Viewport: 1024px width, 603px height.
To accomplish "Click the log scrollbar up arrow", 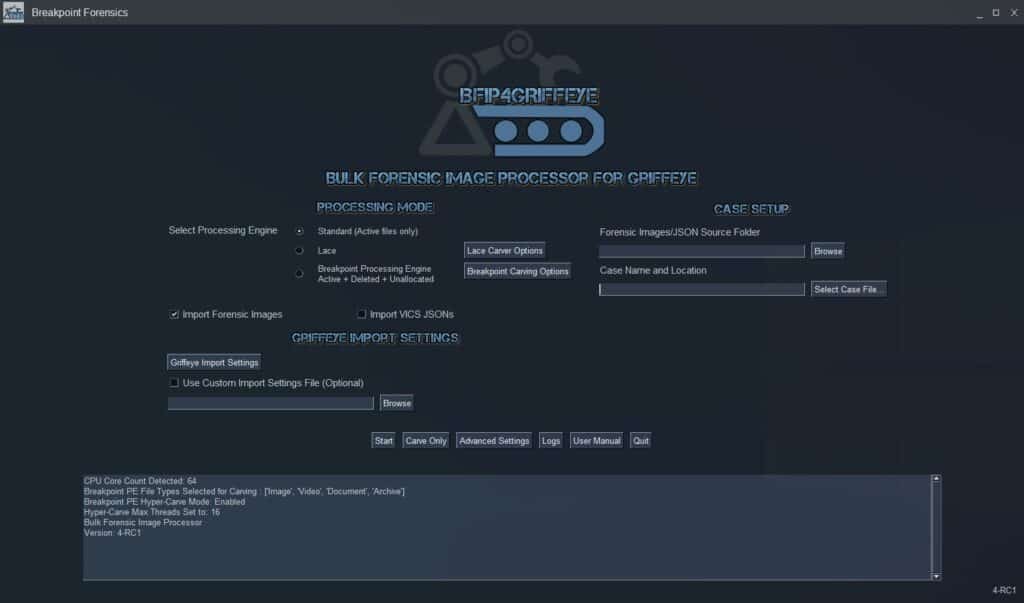I will pyautogui.click(x=936, y=479).
